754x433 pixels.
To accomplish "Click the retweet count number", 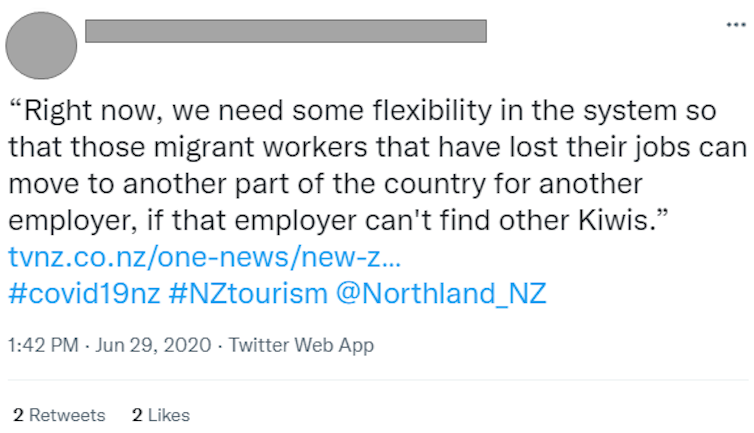I will coord(18,414).
